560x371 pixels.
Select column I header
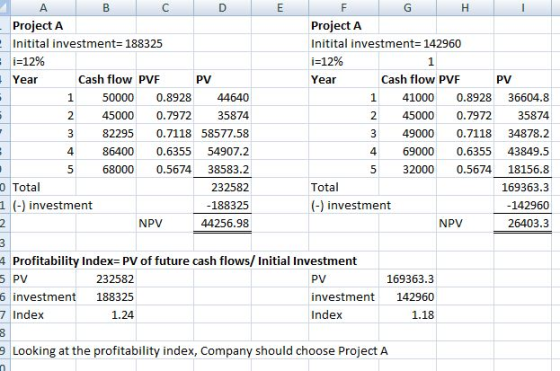coord(523,7)
